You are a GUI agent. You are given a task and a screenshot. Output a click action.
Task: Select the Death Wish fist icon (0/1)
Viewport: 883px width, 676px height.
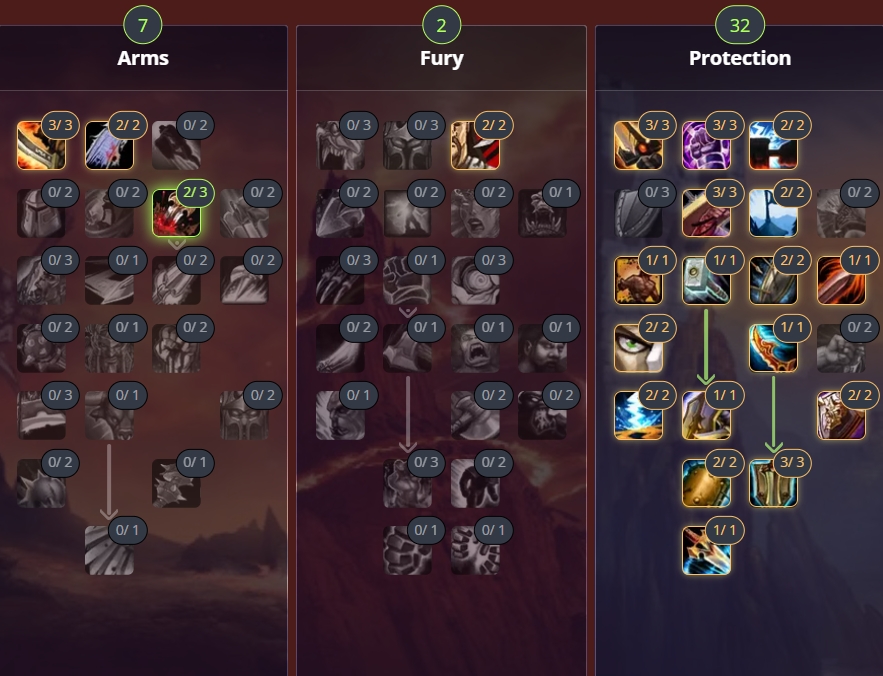coord(408,281)
